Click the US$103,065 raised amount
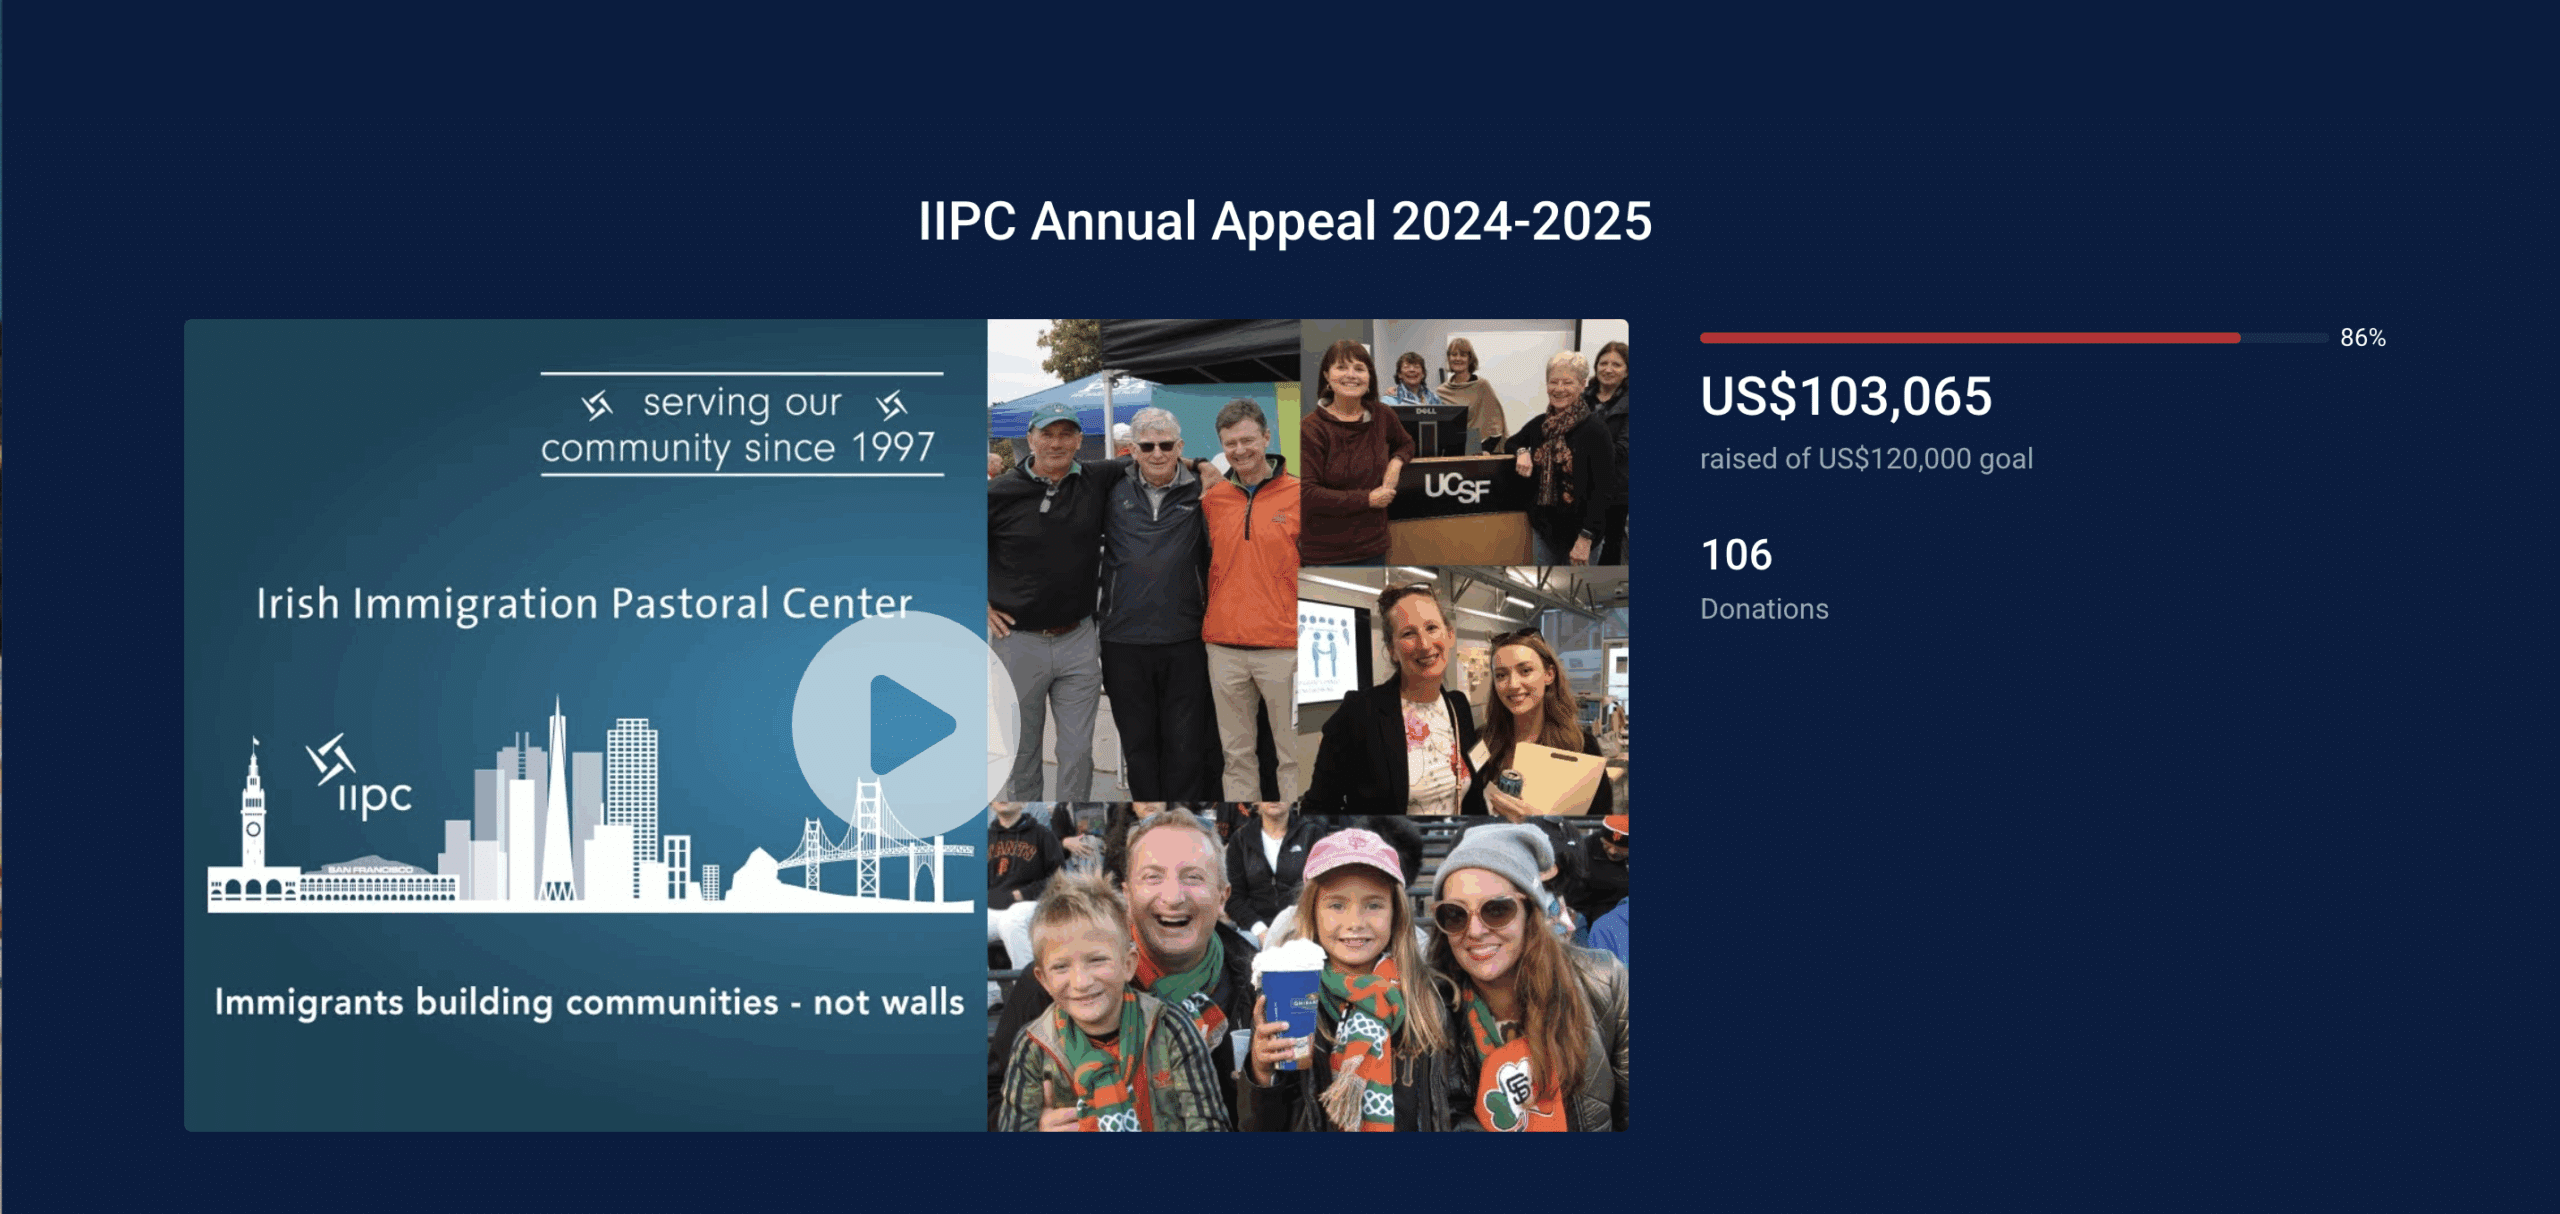2560x1214 pixels. tap(1846, 396)
